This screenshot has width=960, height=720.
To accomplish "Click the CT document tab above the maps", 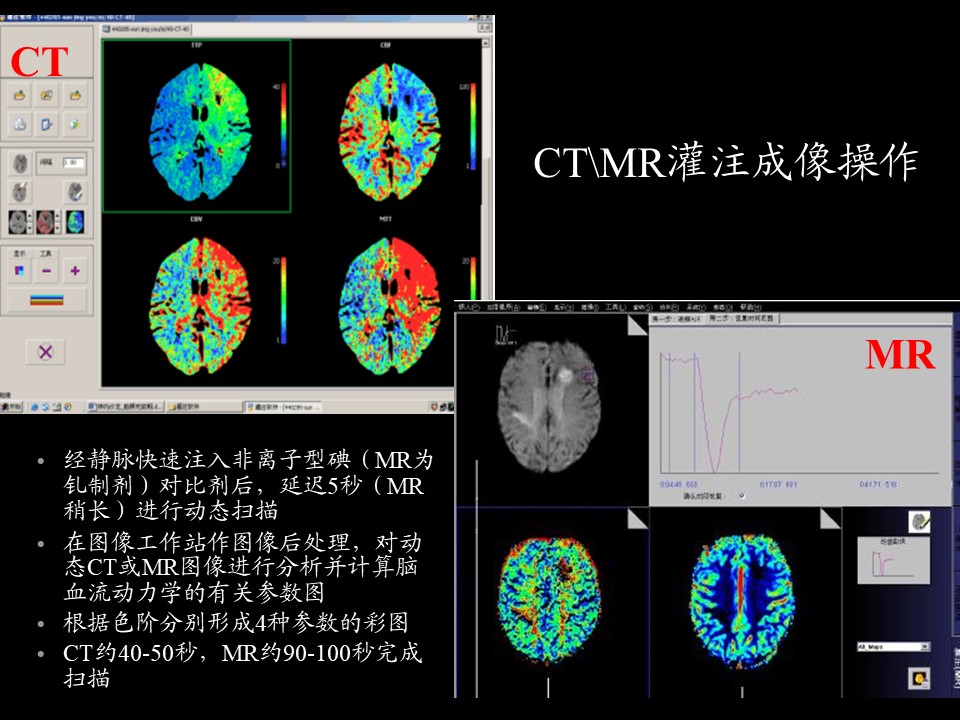I will pos(146,29).
